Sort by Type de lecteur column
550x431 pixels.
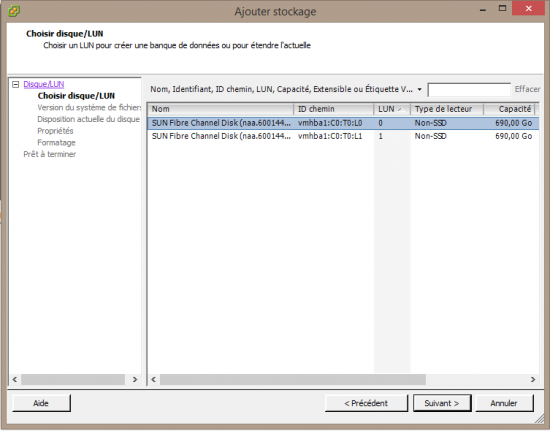coord(447,109)
